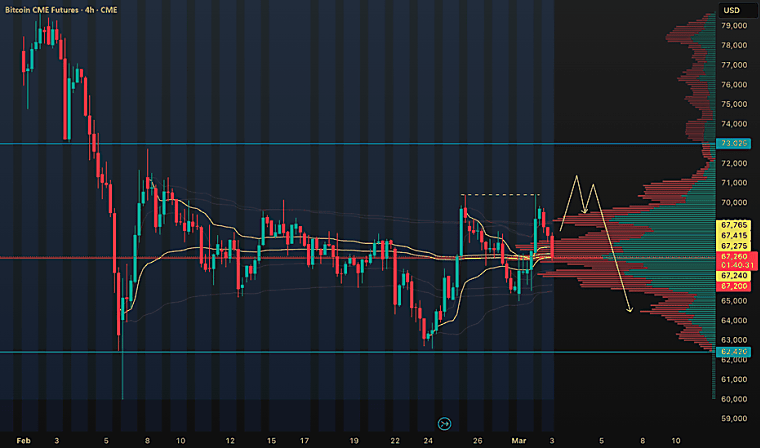Click the 17 date label on time axis
Screen dimensions: 760x448
tap(304, 440)
